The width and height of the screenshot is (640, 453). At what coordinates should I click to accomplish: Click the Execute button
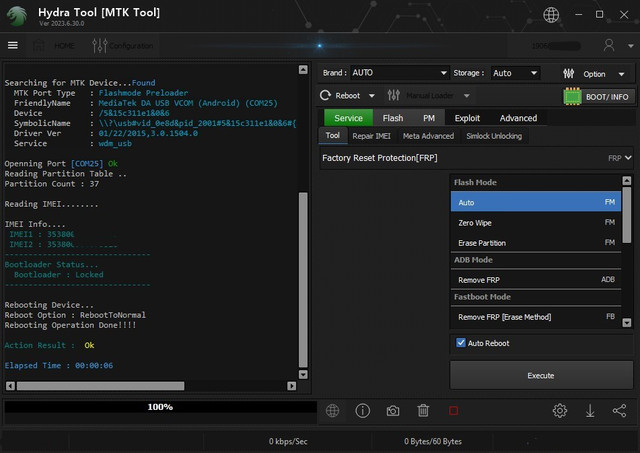pyautogui.click(x=541, y=375)
